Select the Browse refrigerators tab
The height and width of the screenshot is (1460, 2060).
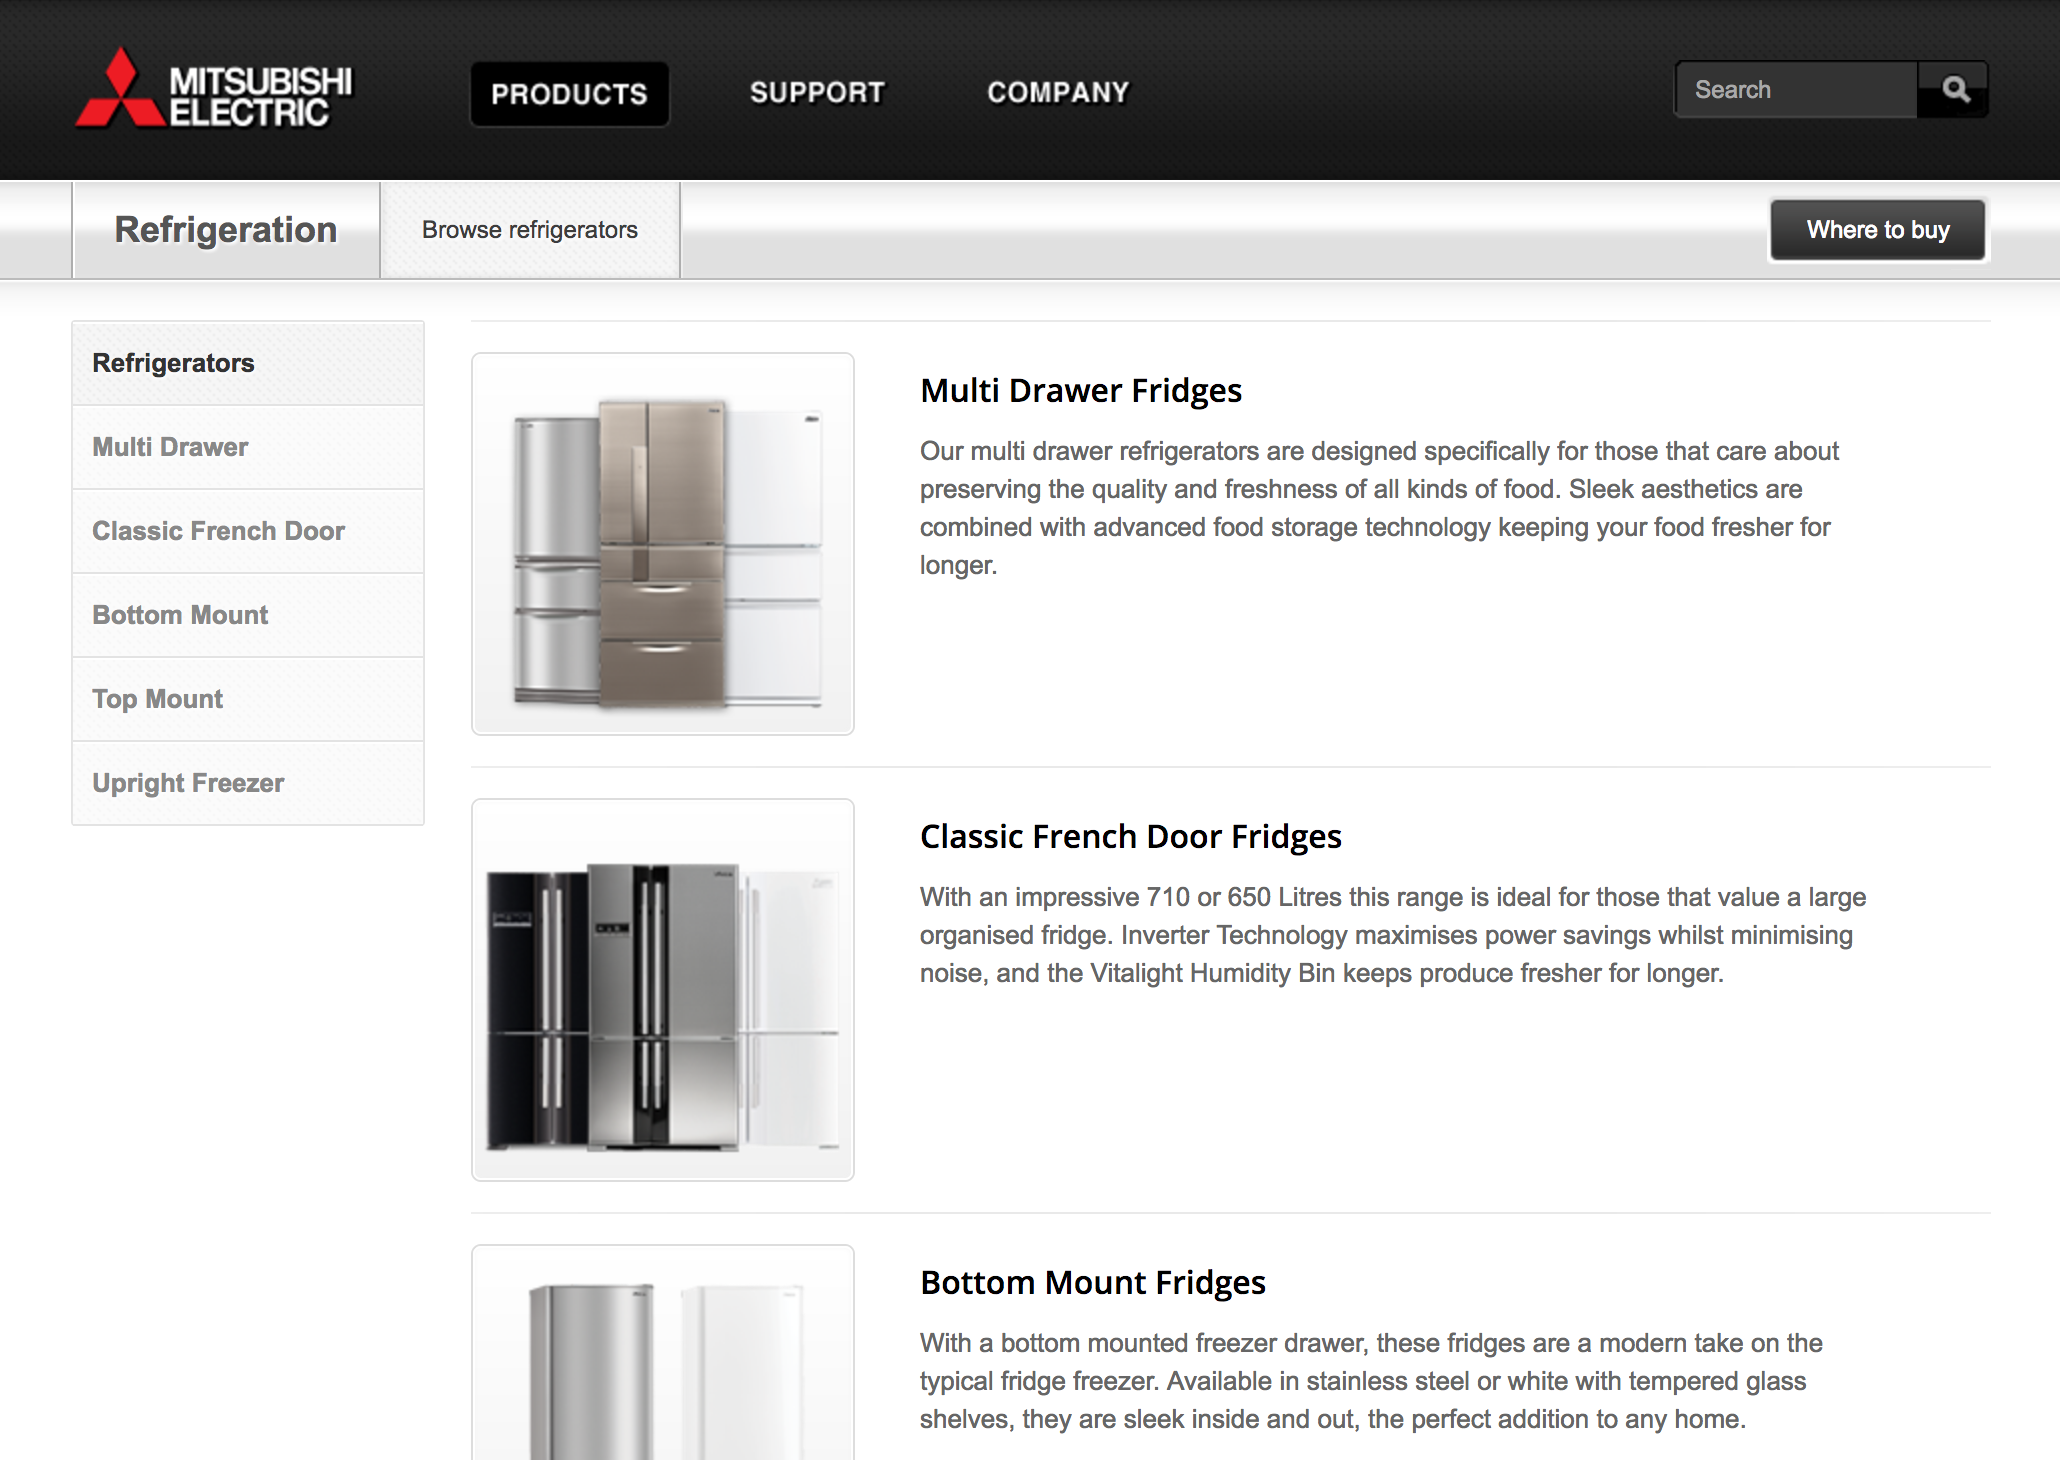click(530, 230)
